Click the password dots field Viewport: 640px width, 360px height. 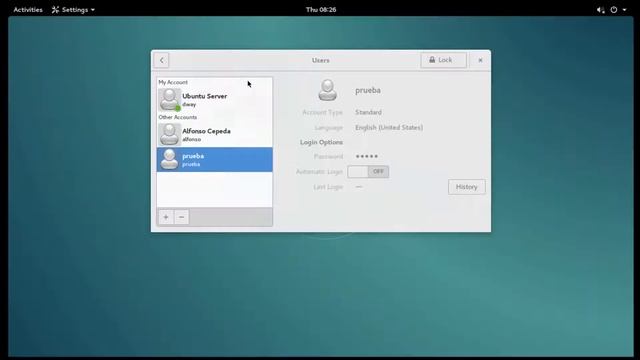367,156
